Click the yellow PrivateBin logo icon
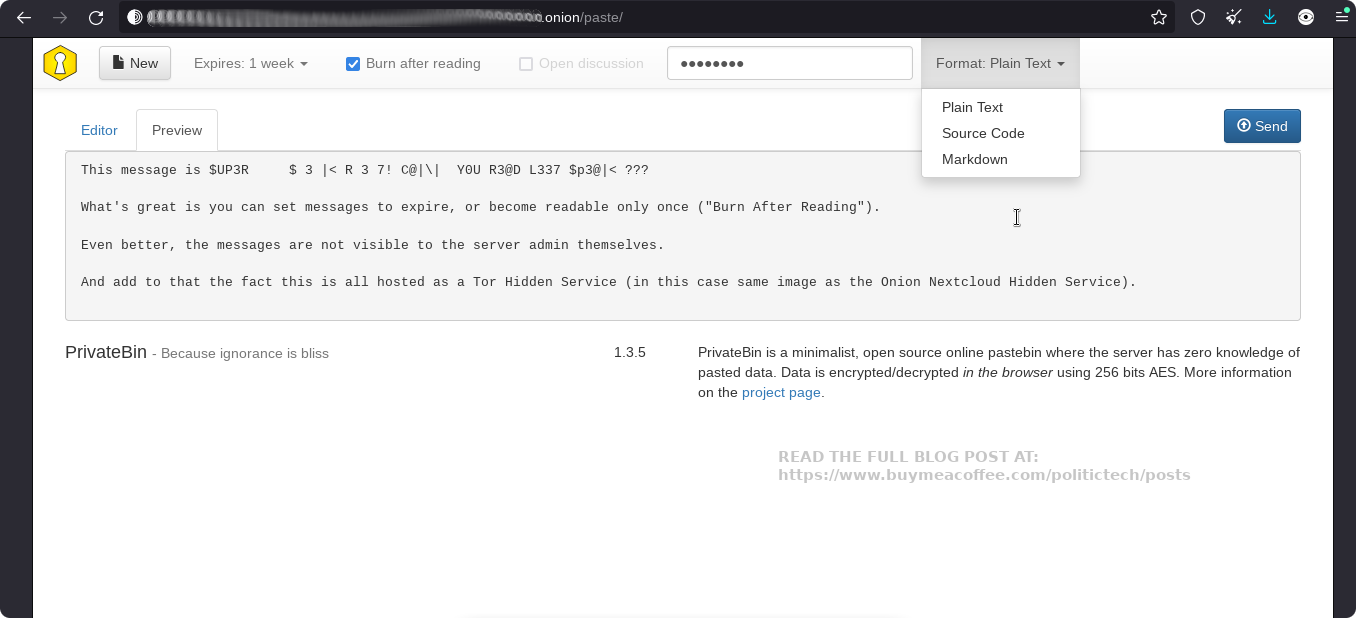 click(60, 62)
